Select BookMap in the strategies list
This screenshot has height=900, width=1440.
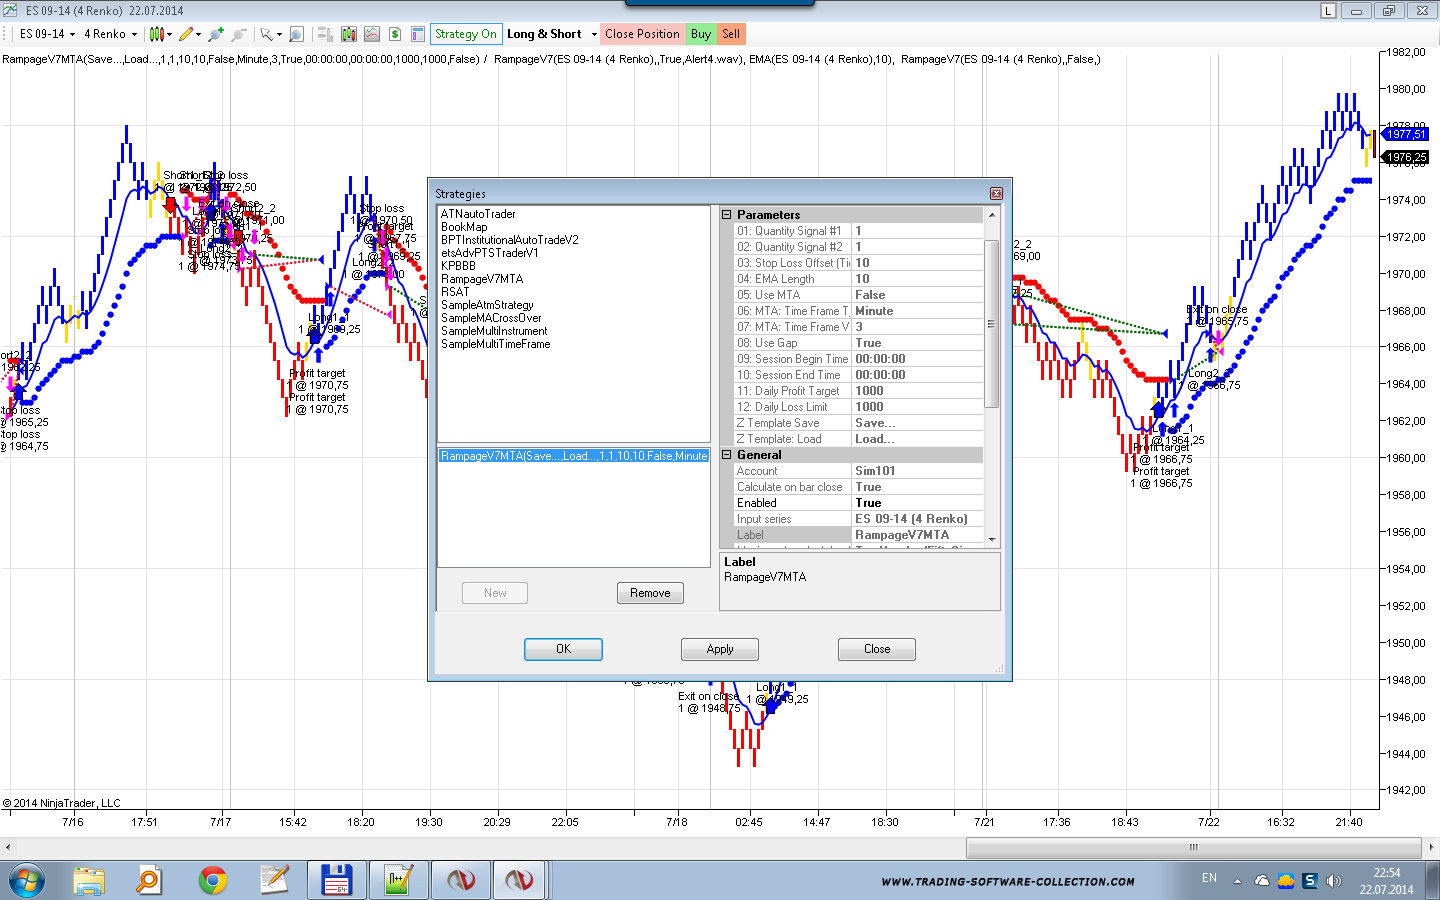click(464, 227)
